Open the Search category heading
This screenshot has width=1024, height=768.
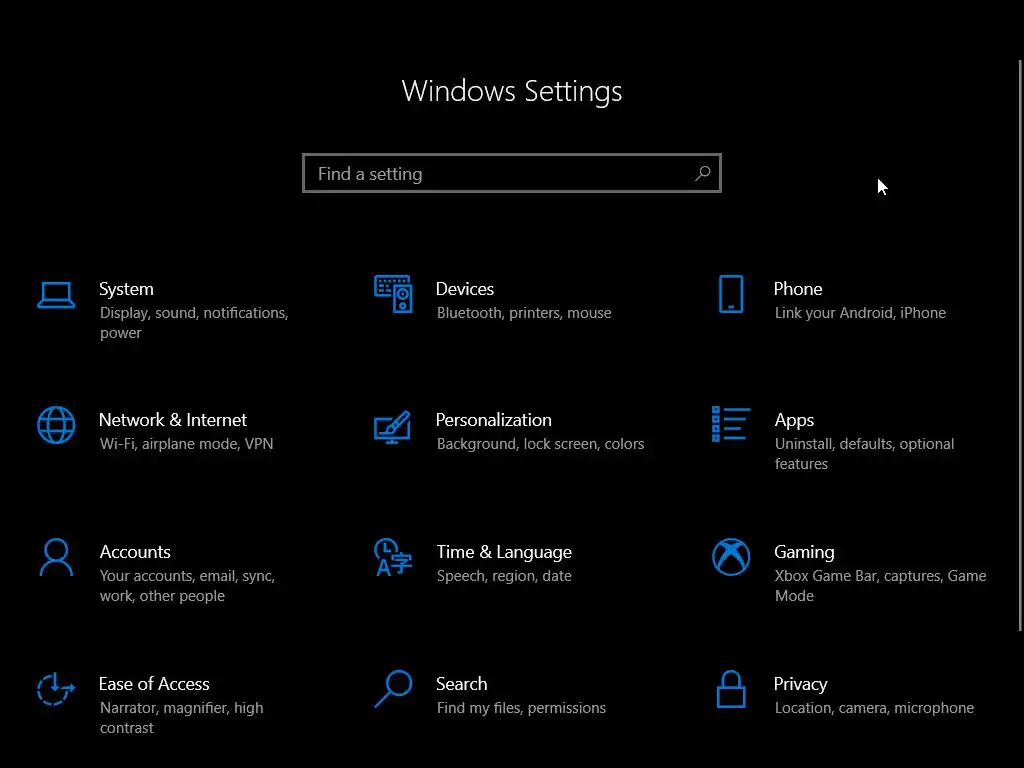(462, 684)
